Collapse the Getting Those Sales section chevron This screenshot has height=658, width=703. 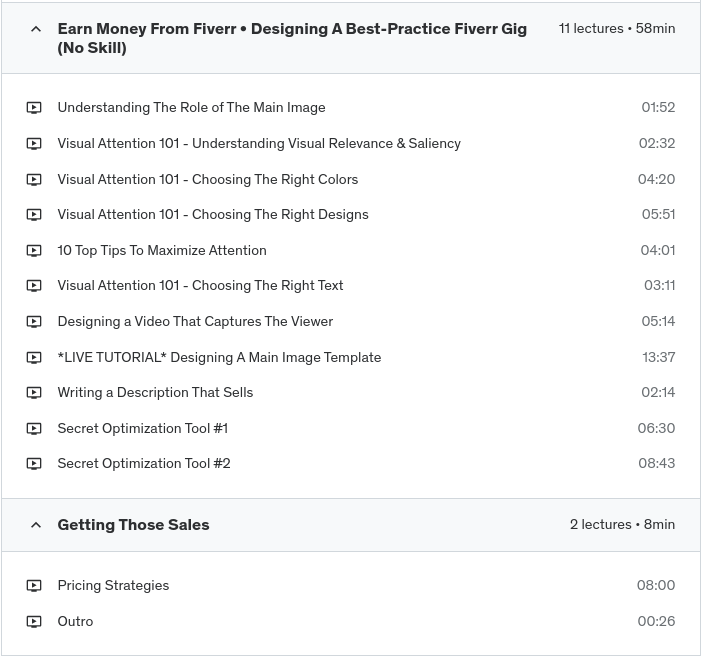tap(36, 525)
